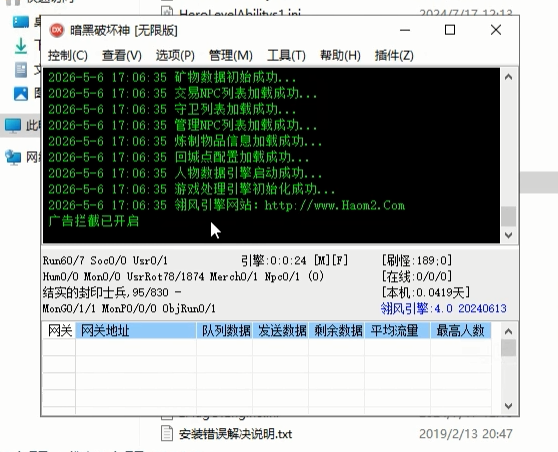558x452 pixels.
Task: Open the 选项(P) menu
Action: (x=175, y=56)
